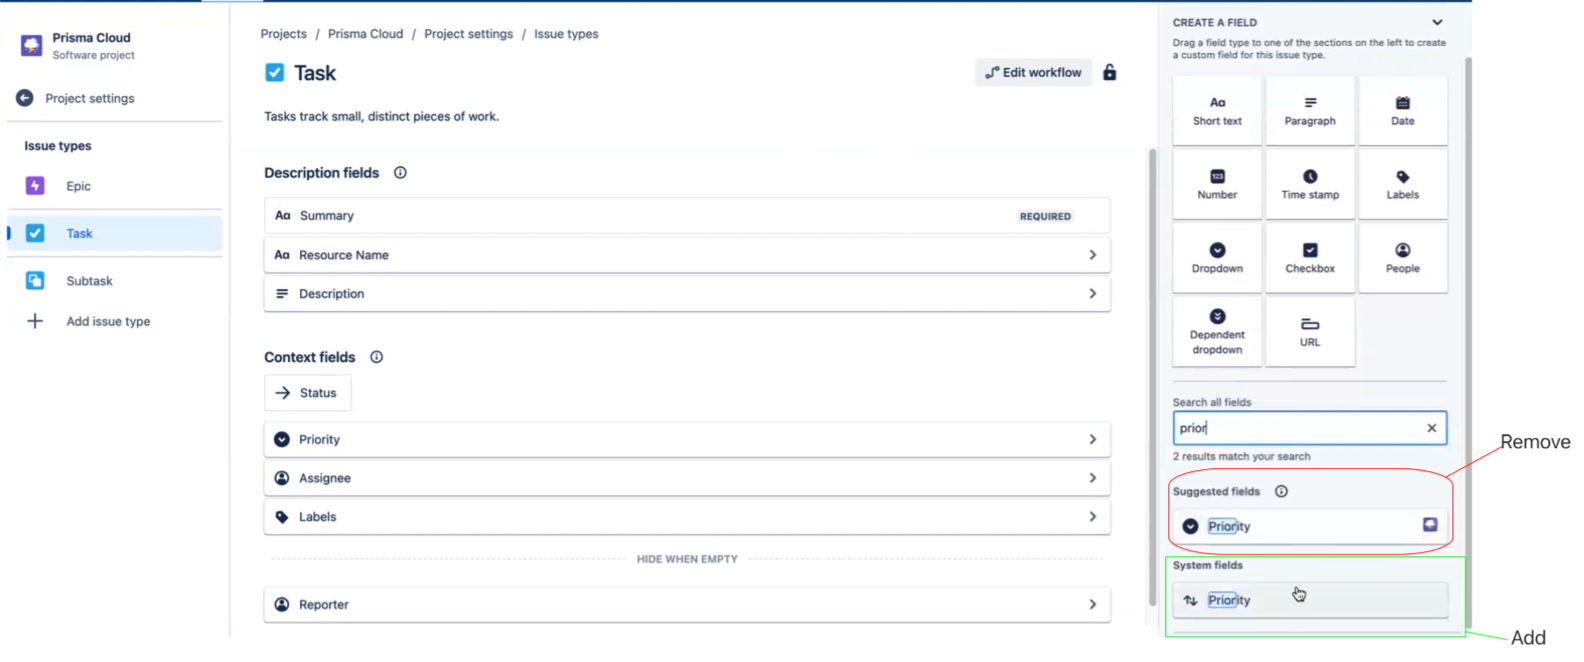1584x662 pixels.
Task: Collapse the Create a field panel chevron
Action: (1437, 22)
